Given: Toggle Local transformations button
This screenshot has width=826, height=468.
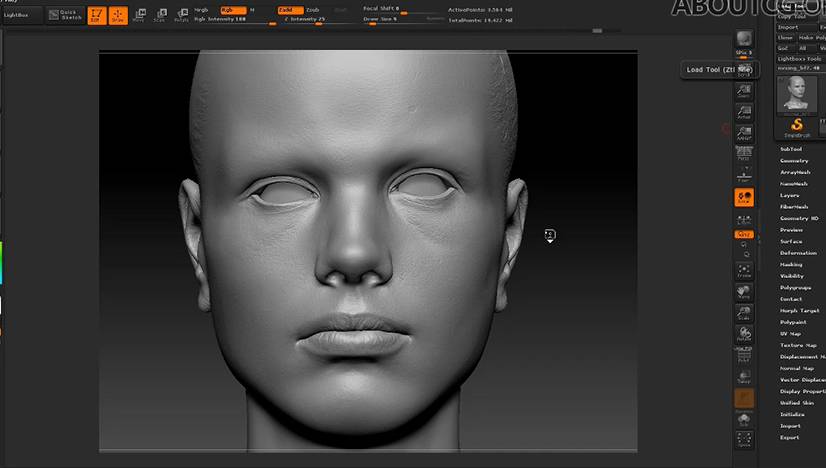Looking at the screenshot, I should click(744, 197).
